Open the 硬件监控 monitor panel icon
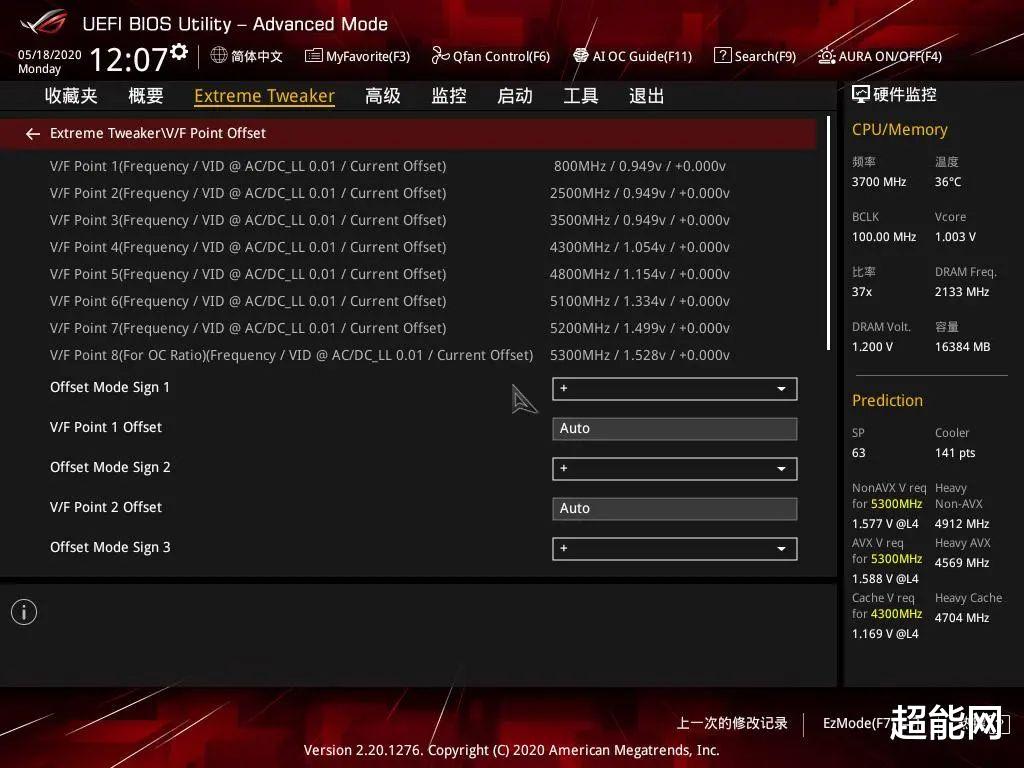 [x=858, y=93]
